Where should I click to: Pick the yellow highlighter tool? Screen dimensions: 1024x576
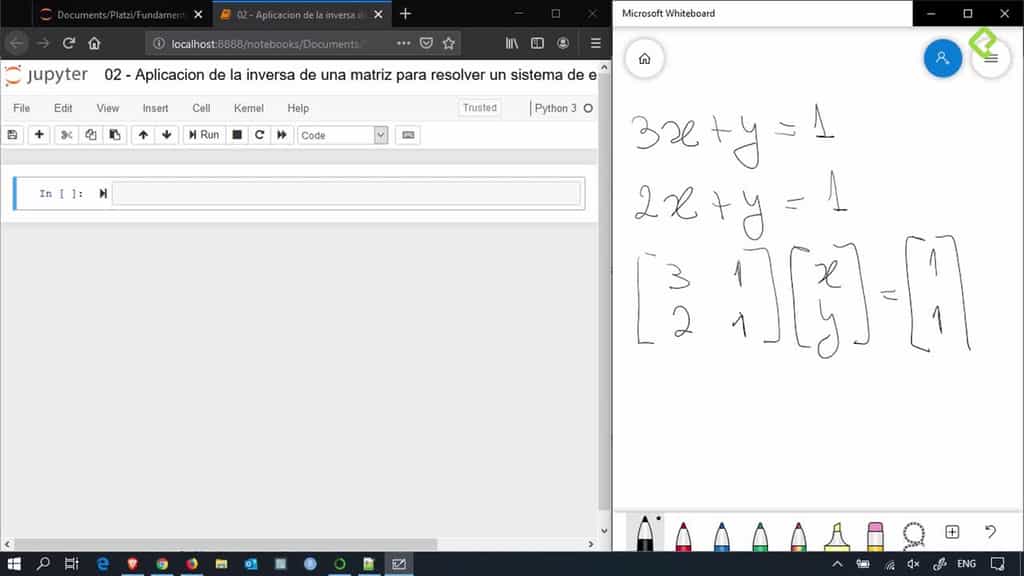pyautogui.click(x=838, y=533)
